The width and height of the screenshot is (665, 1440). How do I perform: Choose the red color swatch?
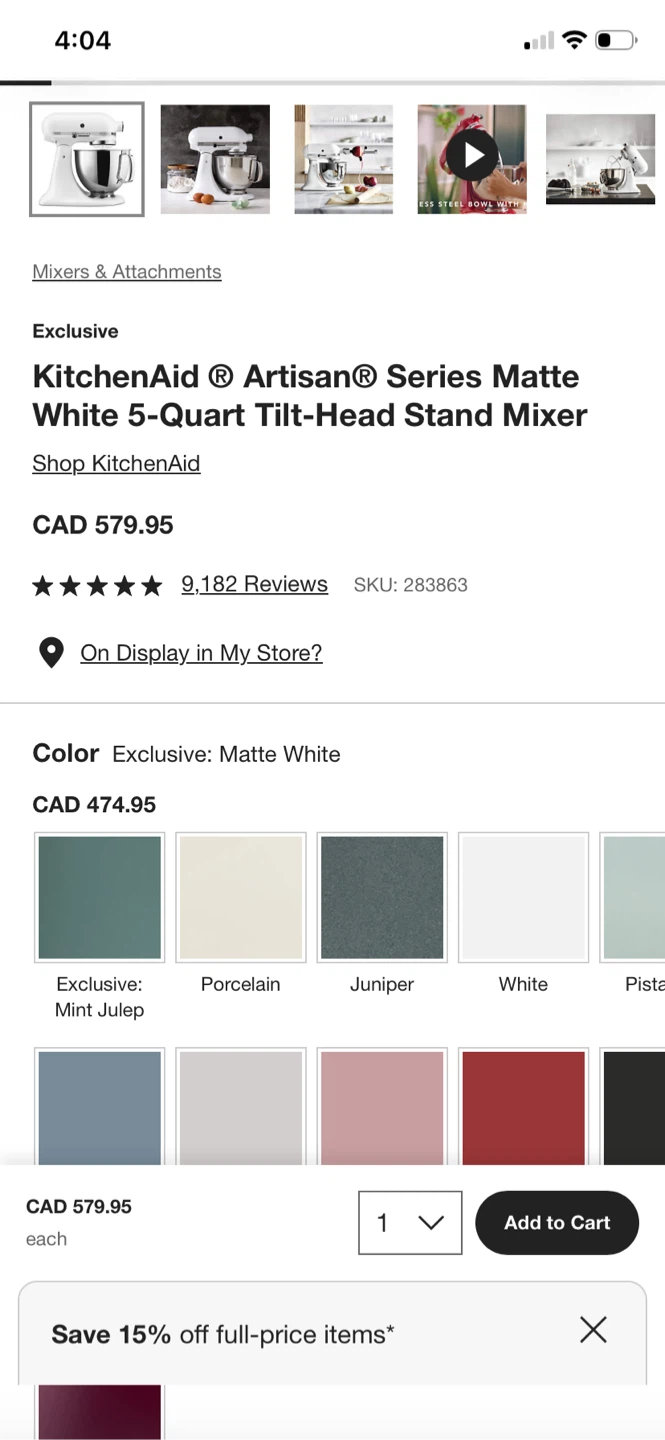pos(523,1106)
